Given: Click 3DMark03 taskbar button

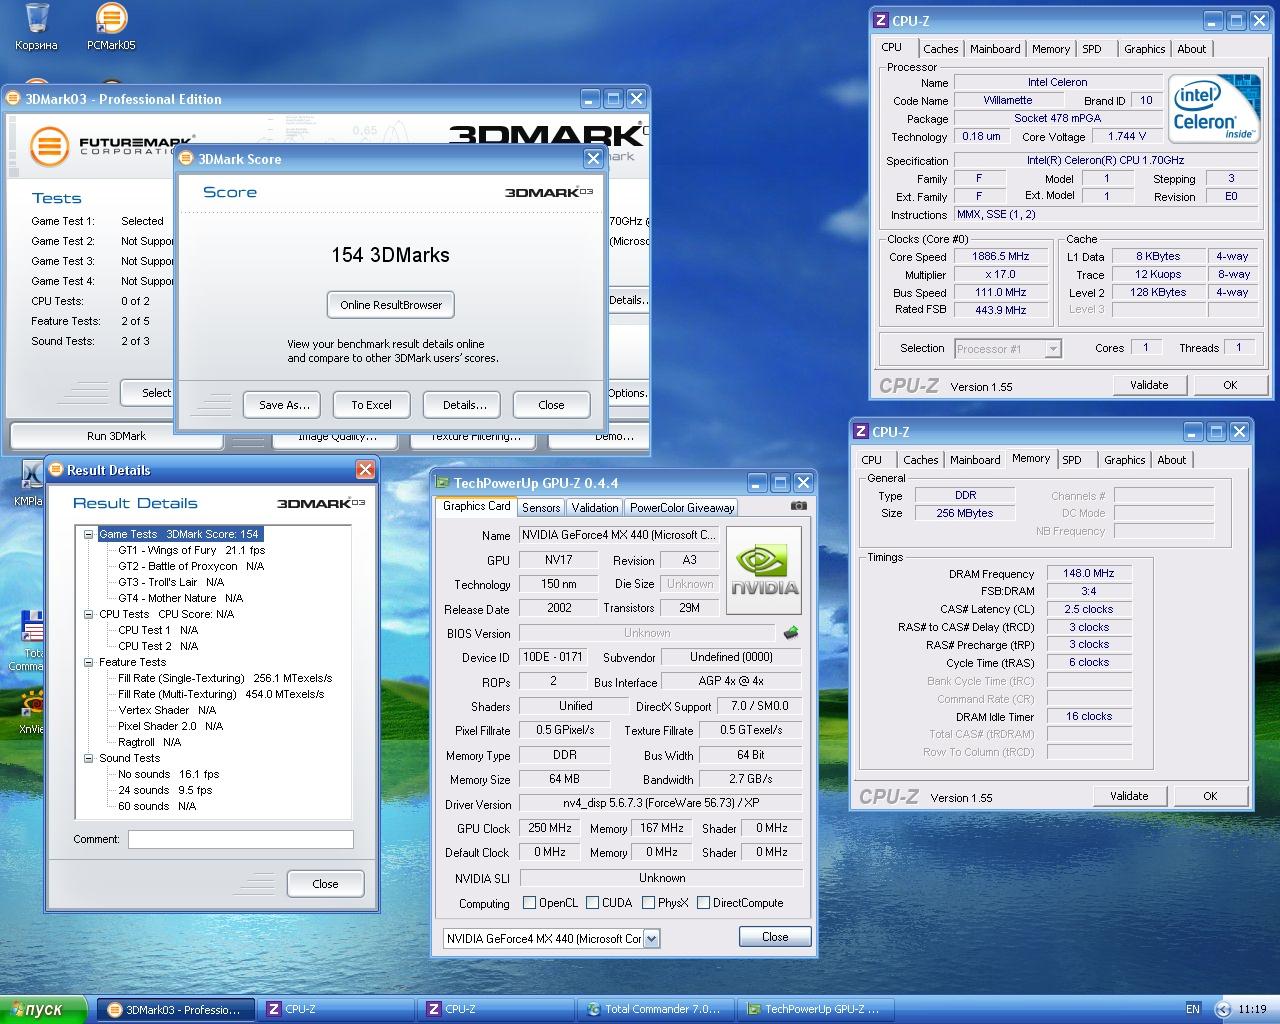Looking at the screenshot, I should pos(176,1010).
